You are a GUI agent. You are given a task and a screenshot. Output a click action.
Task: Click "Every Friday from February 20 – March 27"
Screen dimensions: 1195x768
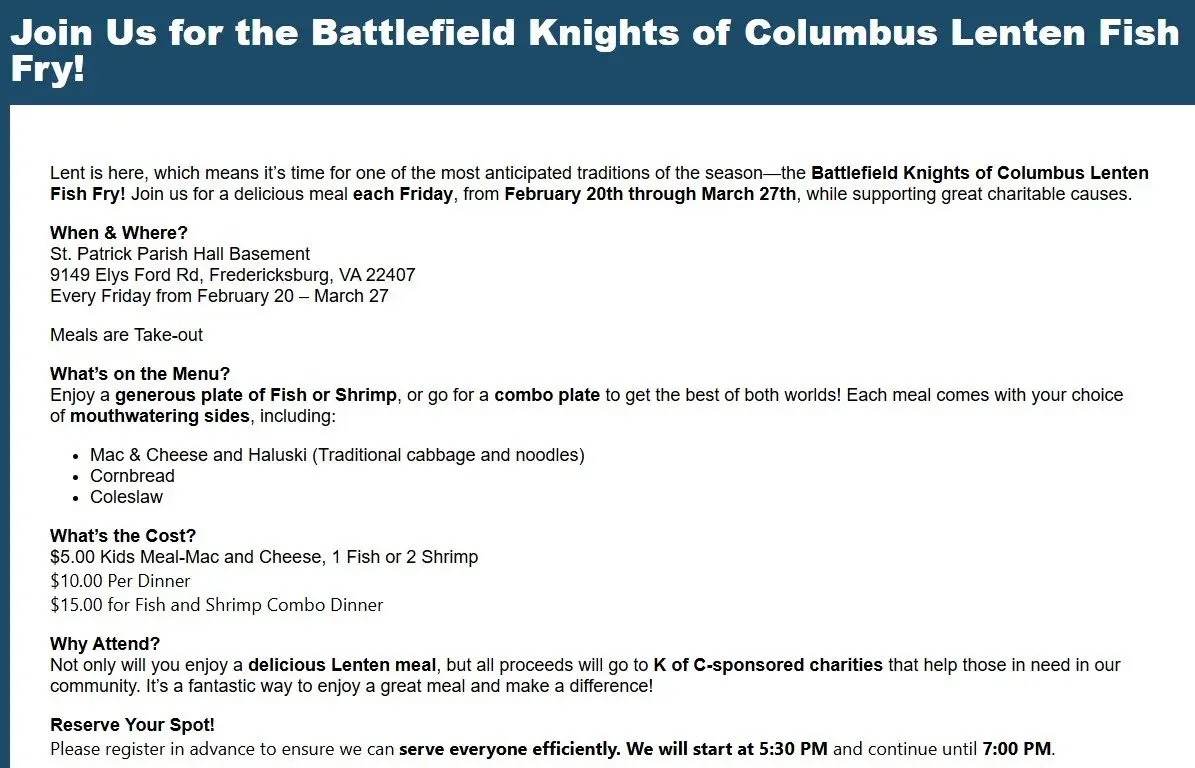point(219,296)
